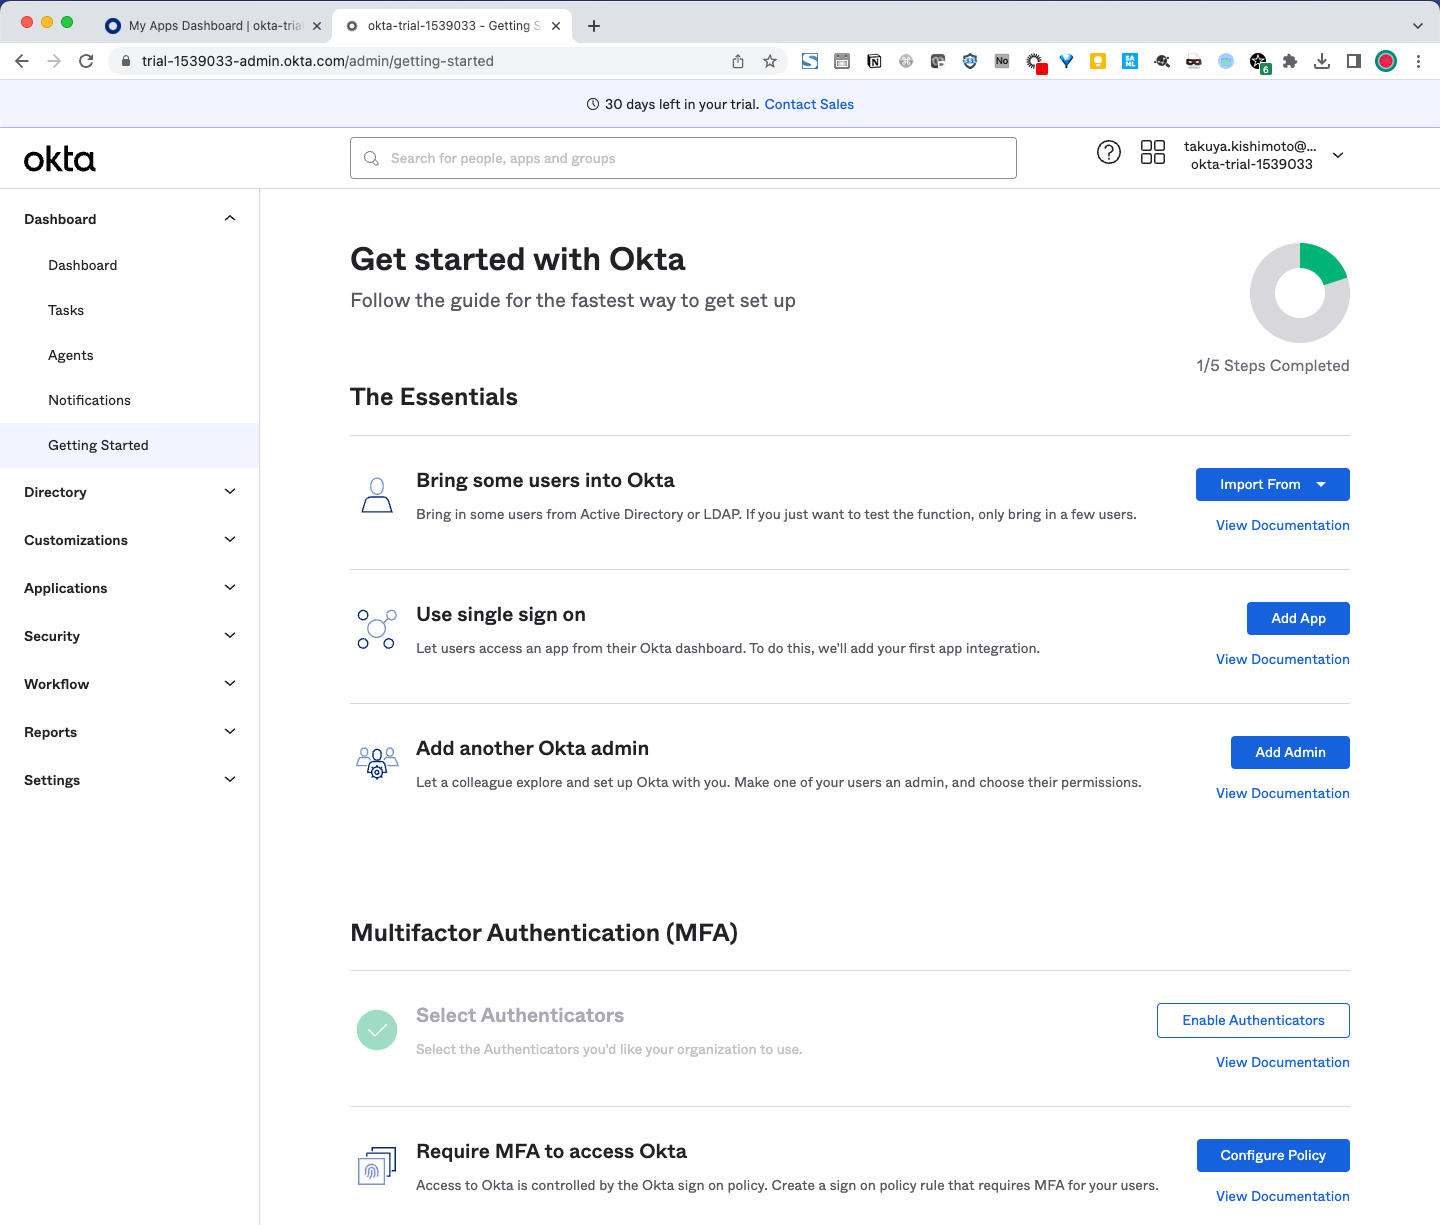The width and height of the screenshot is (1440, 1225).
Task: Click the Okta logo
Action: click(x=60, y=159)
